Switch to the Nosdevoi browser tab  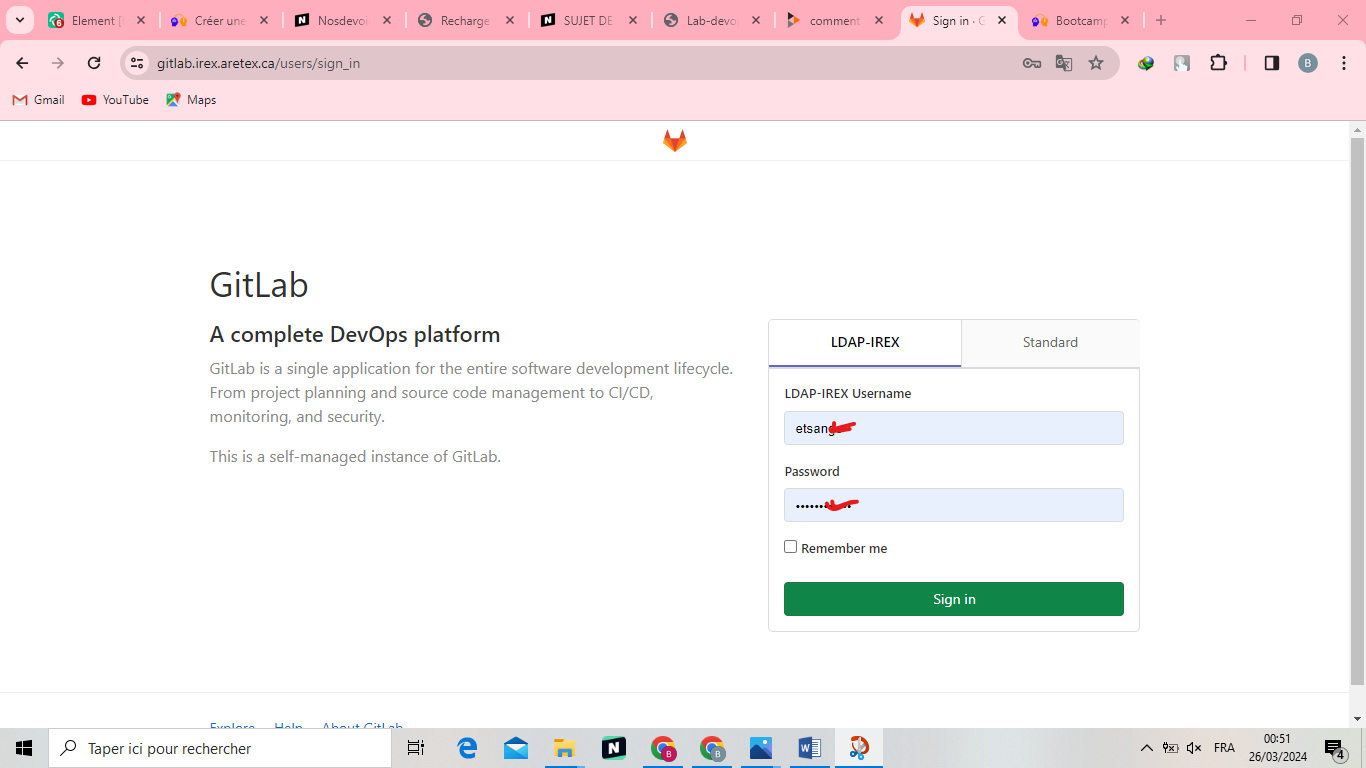[342, 20]
